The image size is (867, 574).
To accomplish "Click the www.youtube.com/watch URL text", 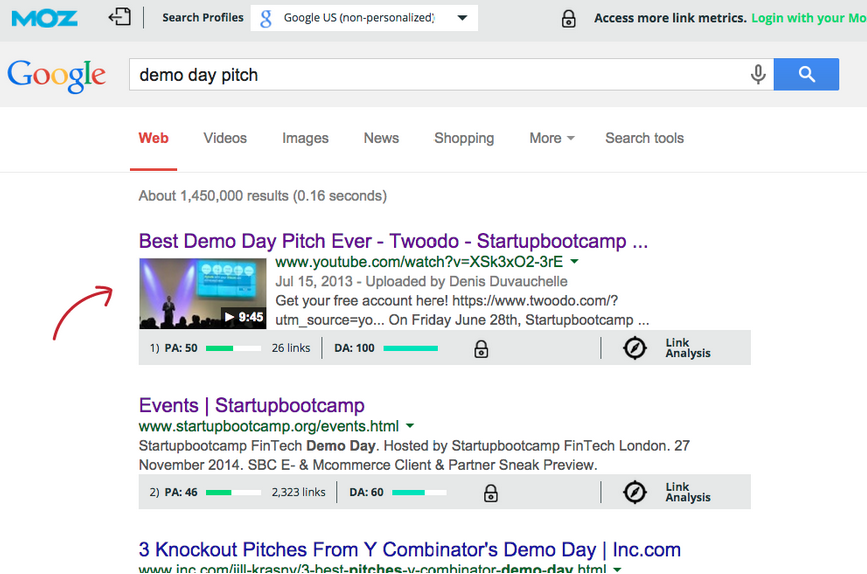I will 419,262.
